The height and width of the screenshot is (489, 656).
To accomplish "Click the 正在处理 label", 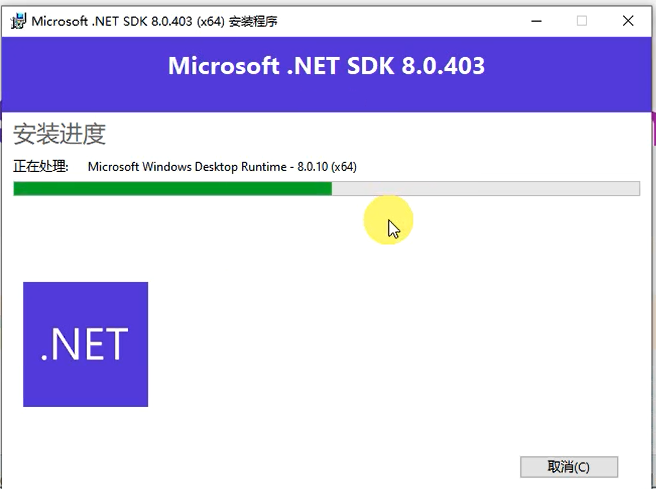I will 41,166.
